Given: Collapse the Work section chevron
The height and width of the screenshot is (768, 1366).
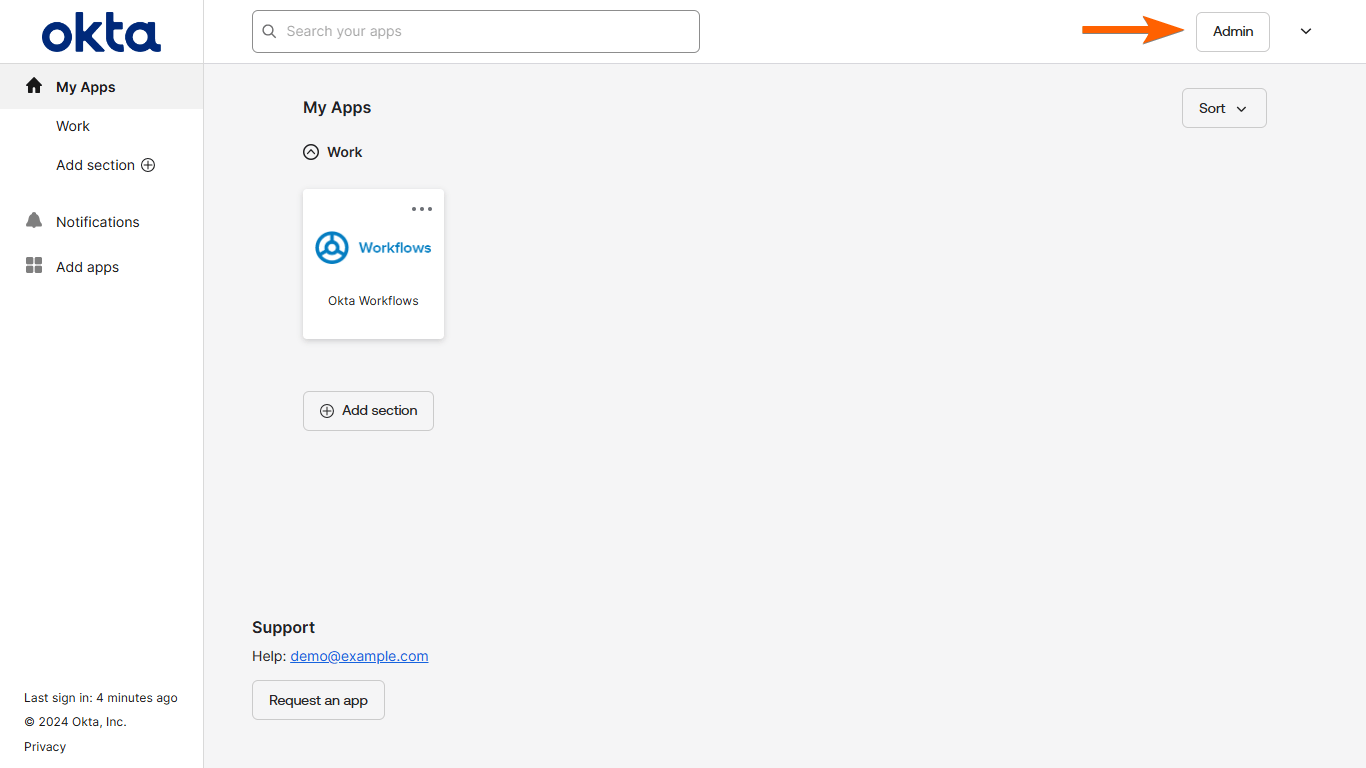Looking at the screenshot, I should point(311,152).
